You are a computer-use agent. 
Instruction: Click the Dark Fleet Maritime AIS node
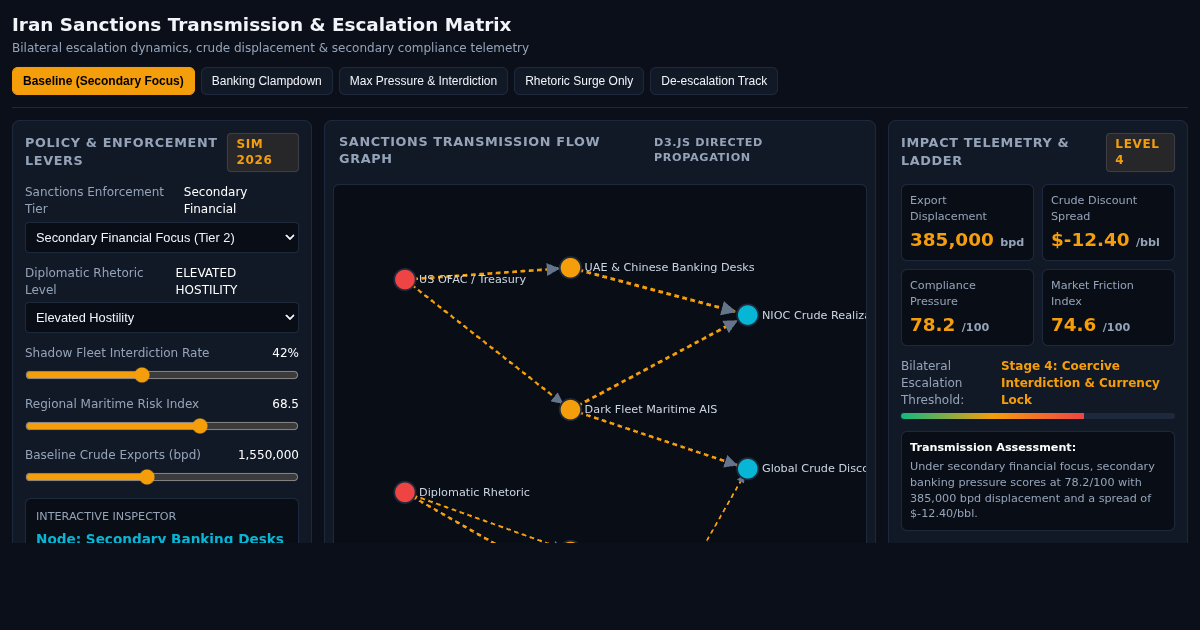pos(570,409)
